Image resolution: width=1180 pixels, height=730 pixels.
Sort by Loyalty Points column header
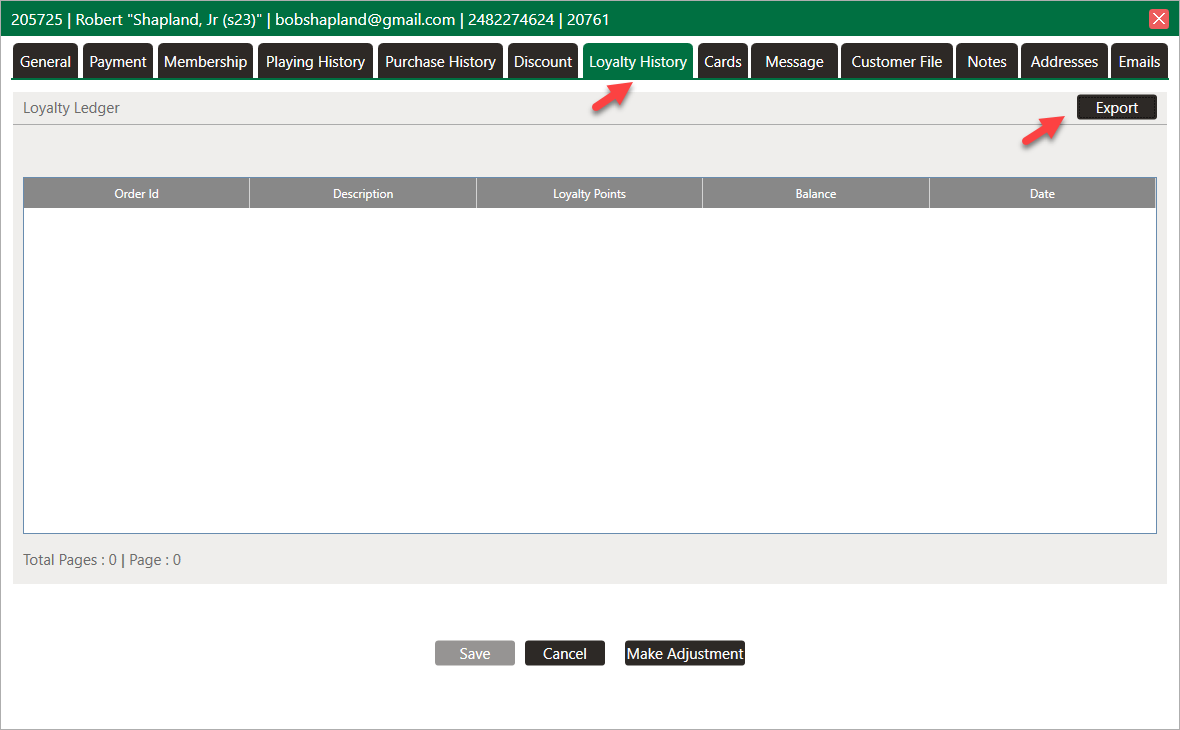(x=589, y=194)
